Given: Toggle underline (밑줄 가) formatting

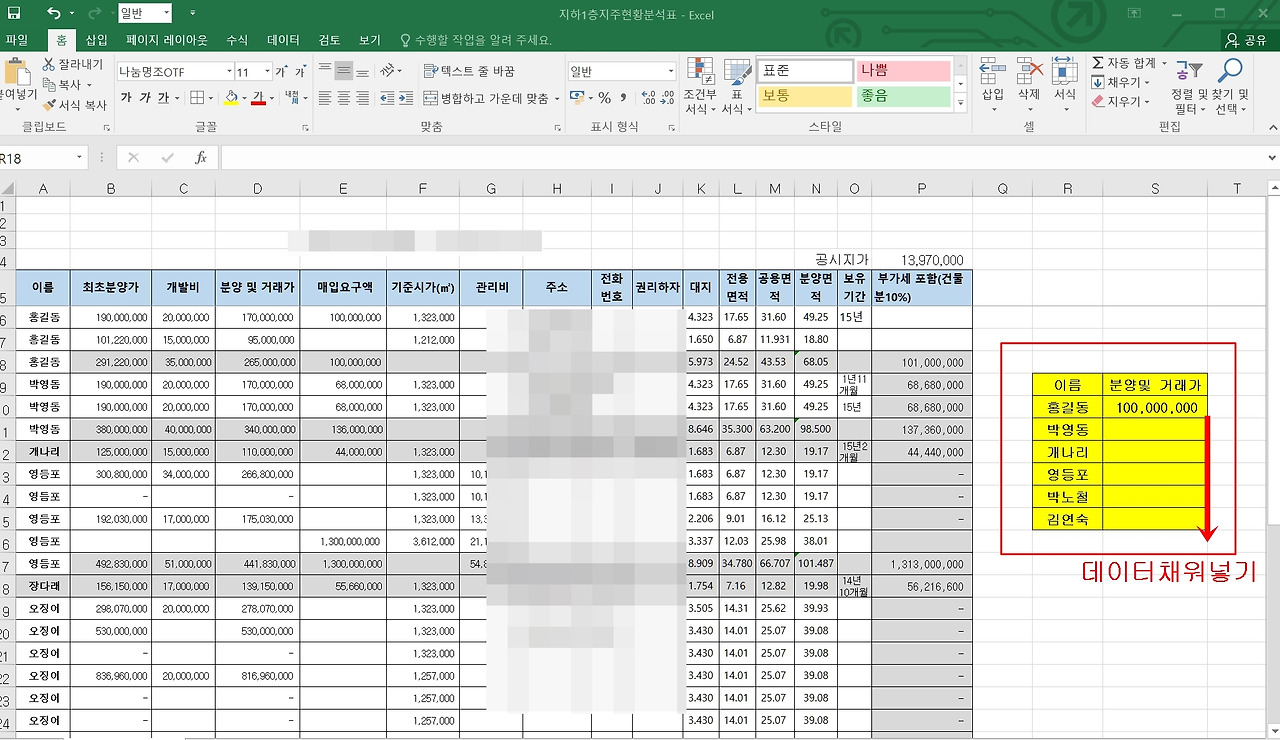Looking at the screenshot, I should tap(164, 98).
